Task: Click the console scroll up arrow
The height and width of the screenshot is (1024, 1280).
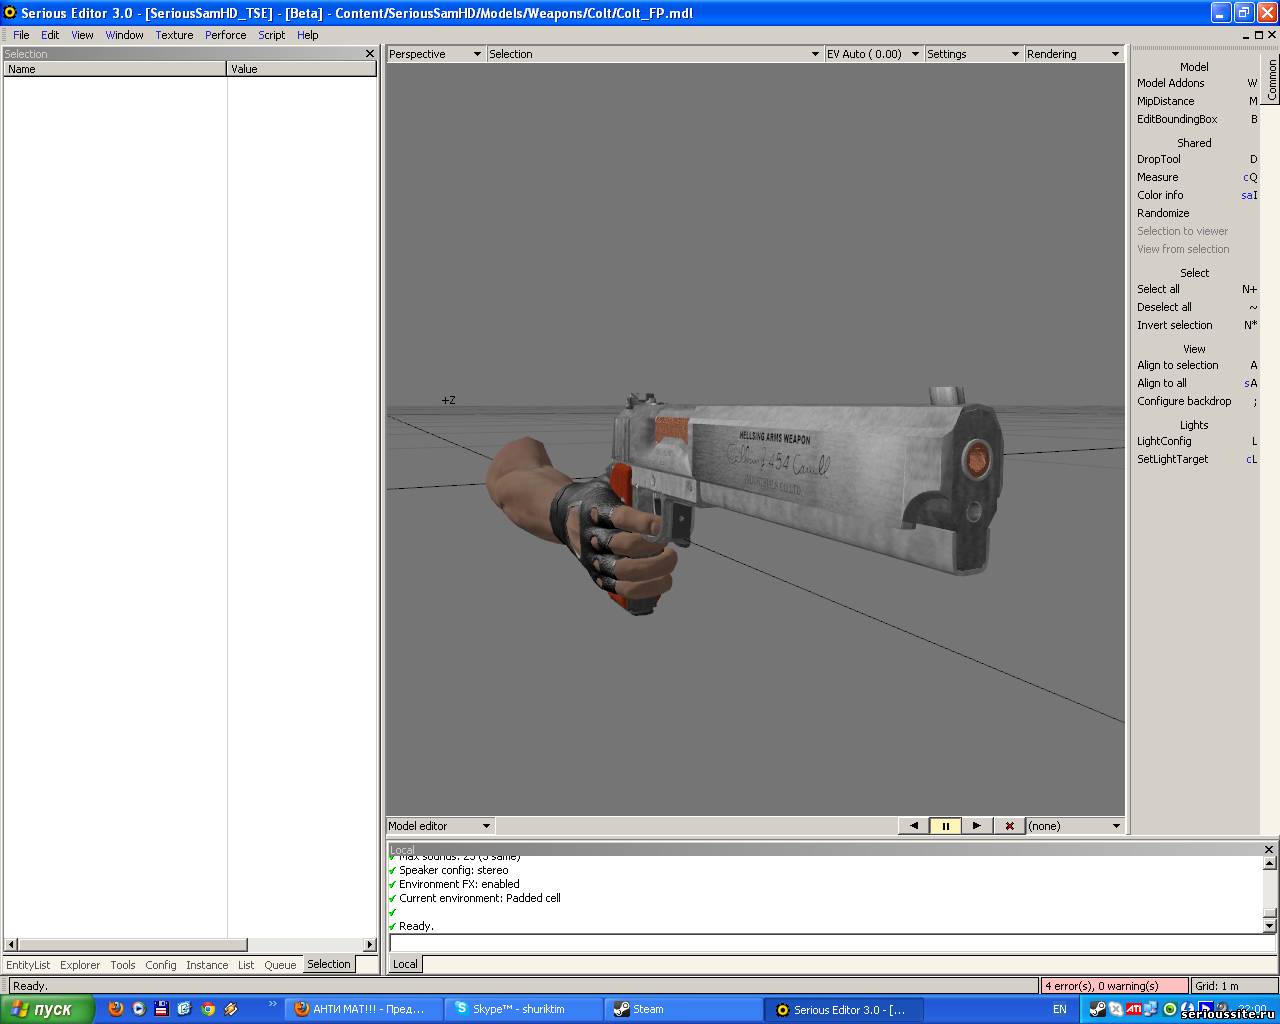Action: pos(1270,864)
